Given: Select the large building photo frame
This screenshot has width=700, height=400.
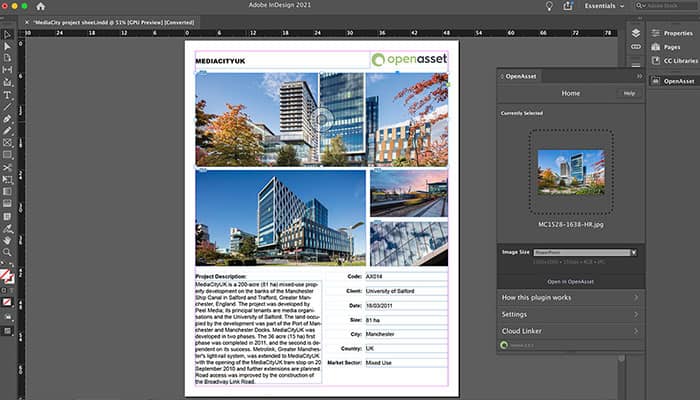Looking at the screenshot, I should [280, 218].
